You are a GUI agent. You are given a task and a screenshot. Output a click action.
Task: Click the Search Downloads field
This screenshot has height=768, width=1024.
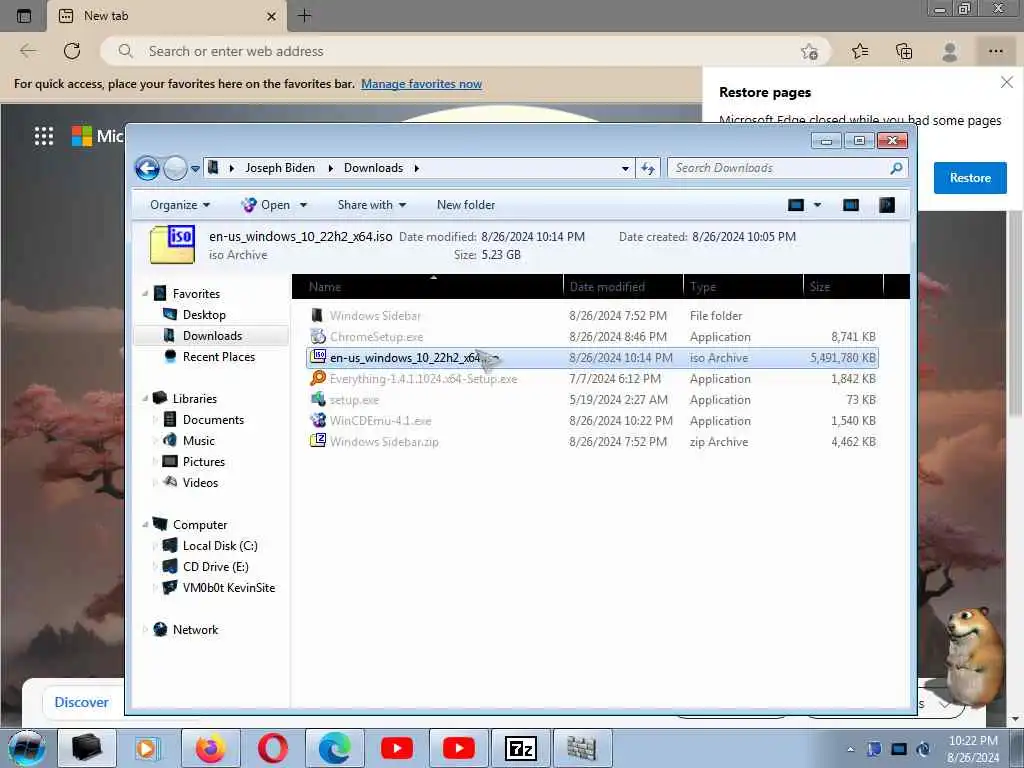[x=789, y=168]
